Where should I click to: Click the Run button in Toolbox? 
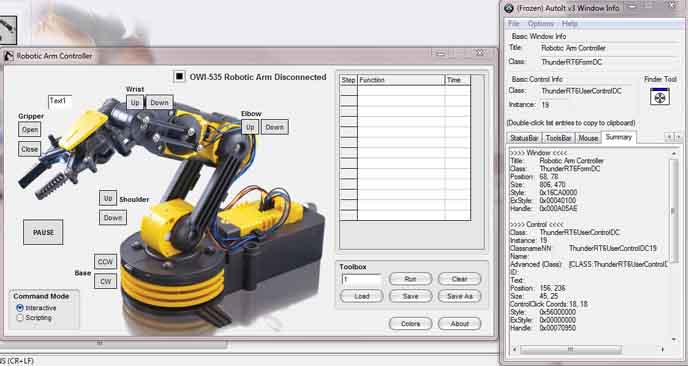(x=410, y=279)
